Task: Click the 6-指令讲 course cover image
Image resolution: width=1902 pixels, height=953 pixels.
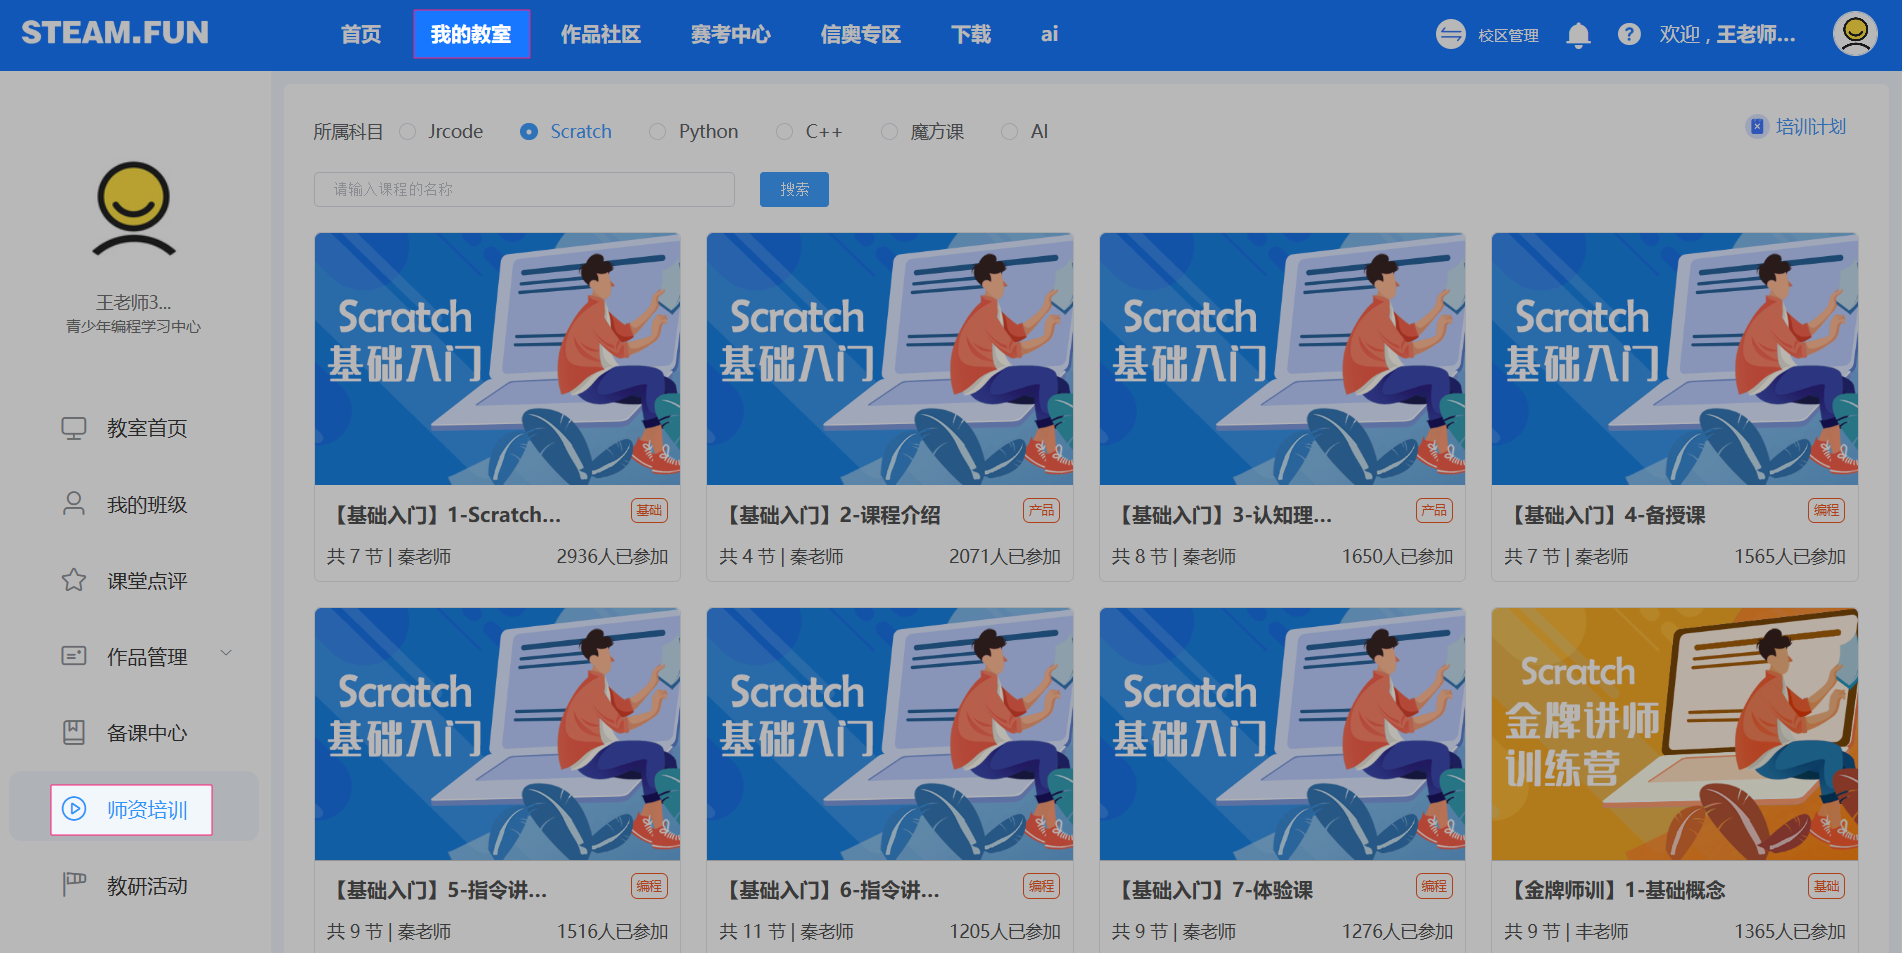Action: point(890,734)
